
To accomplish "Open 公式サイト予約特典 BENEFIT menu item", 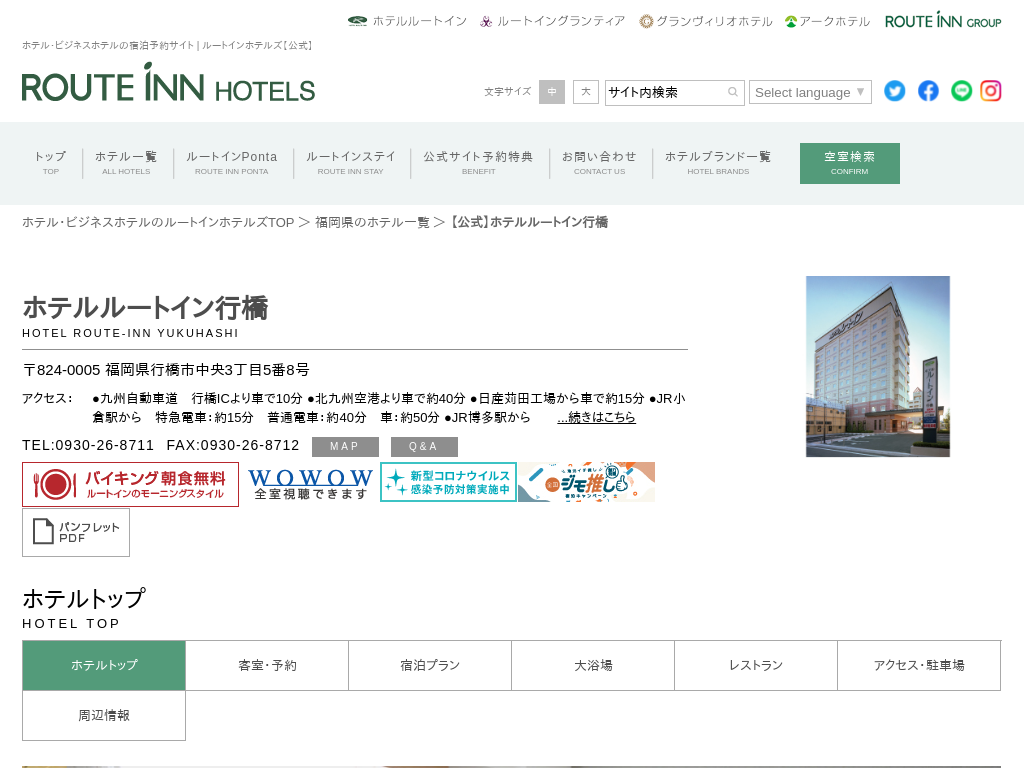I will (478, 163).
